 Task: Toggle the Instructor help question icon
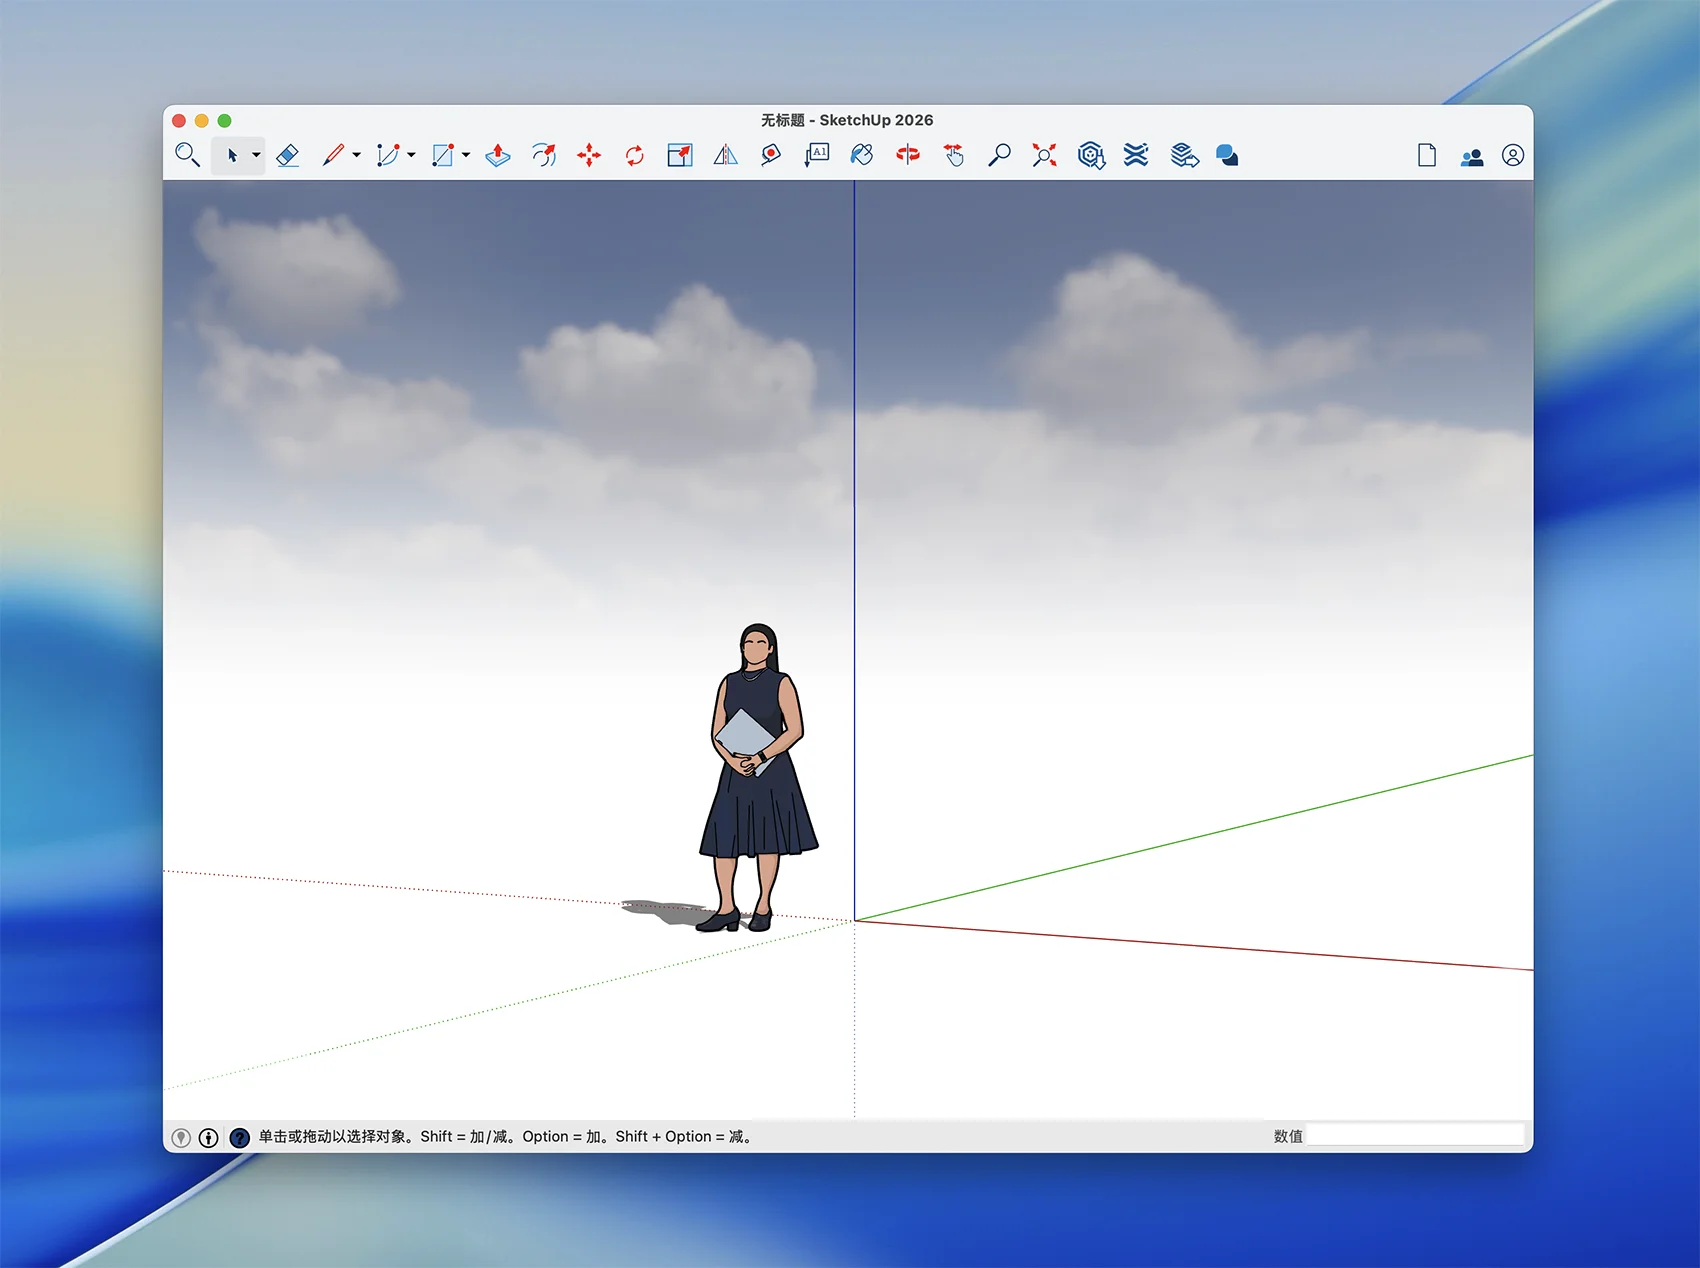[x=239, y=1137]
